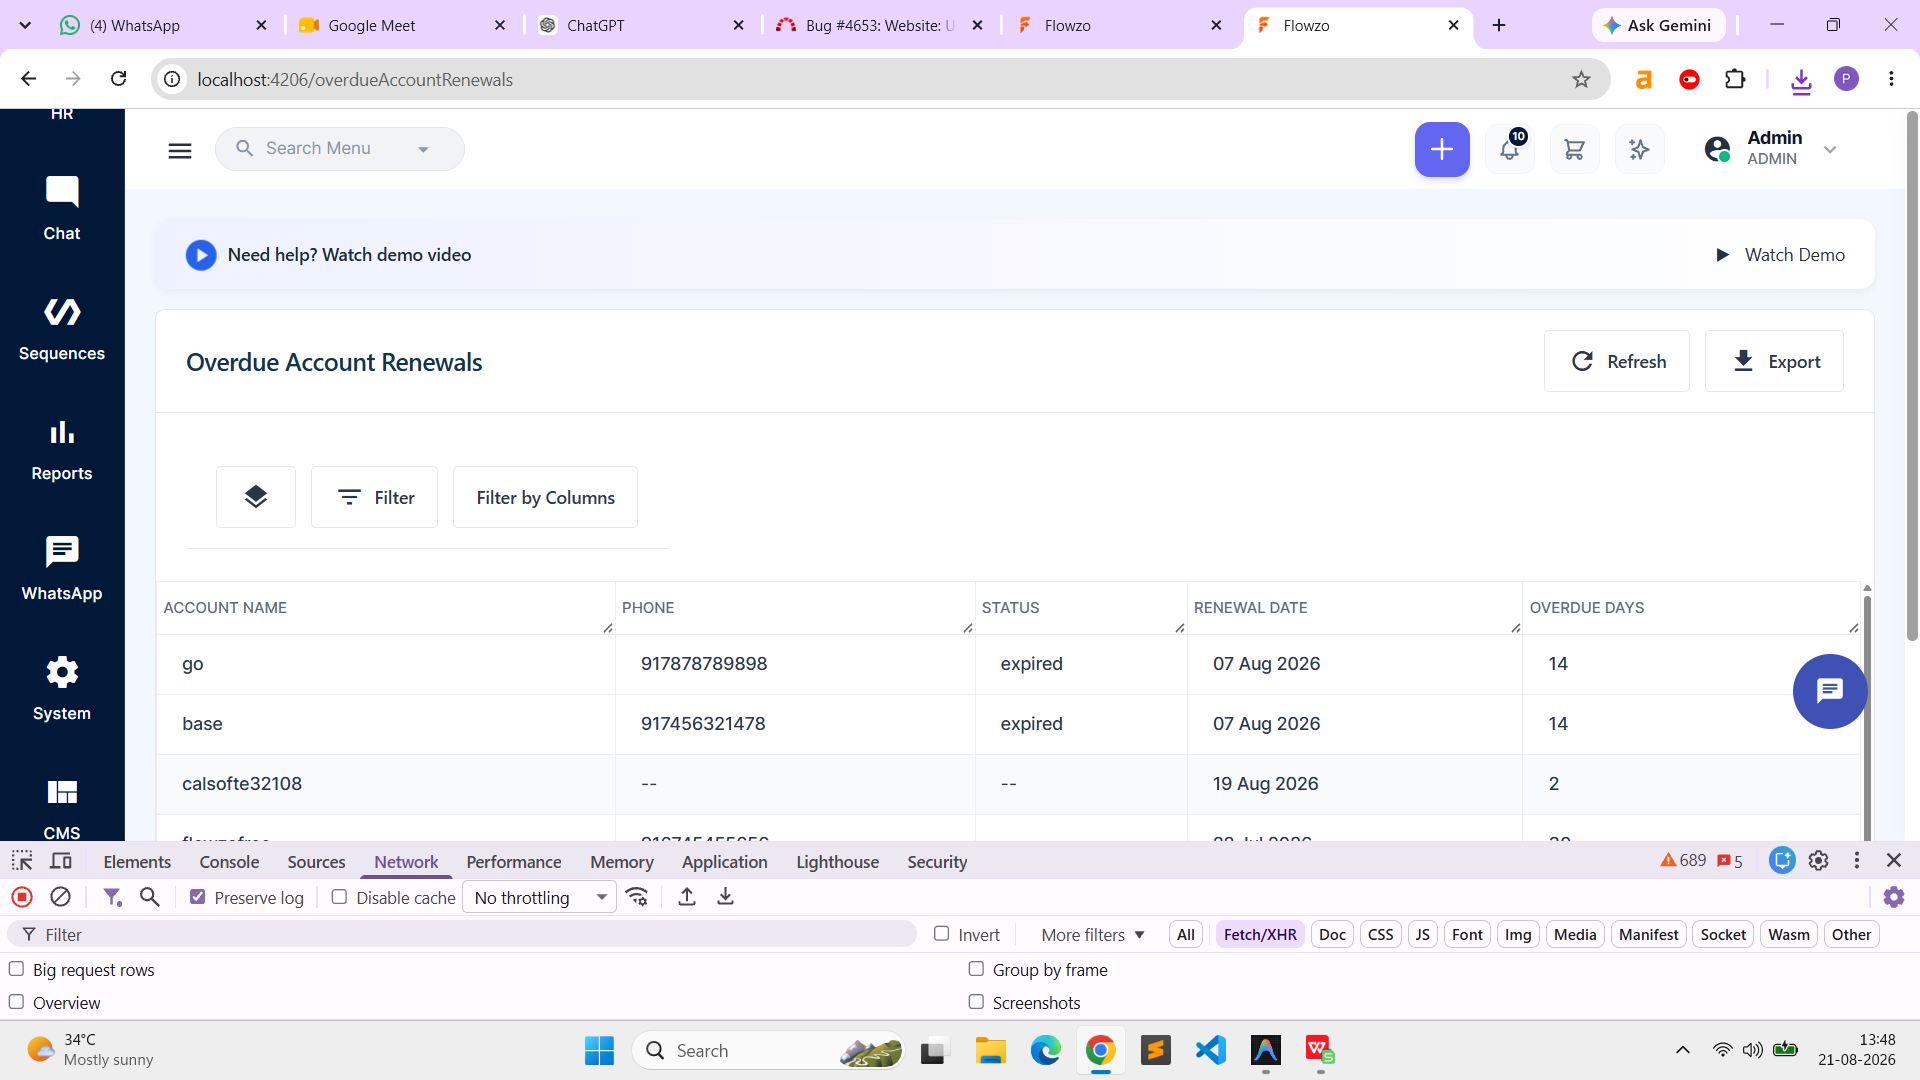
Task: Switch to DevTools Elements tab
Action: [x=137, y=862]
